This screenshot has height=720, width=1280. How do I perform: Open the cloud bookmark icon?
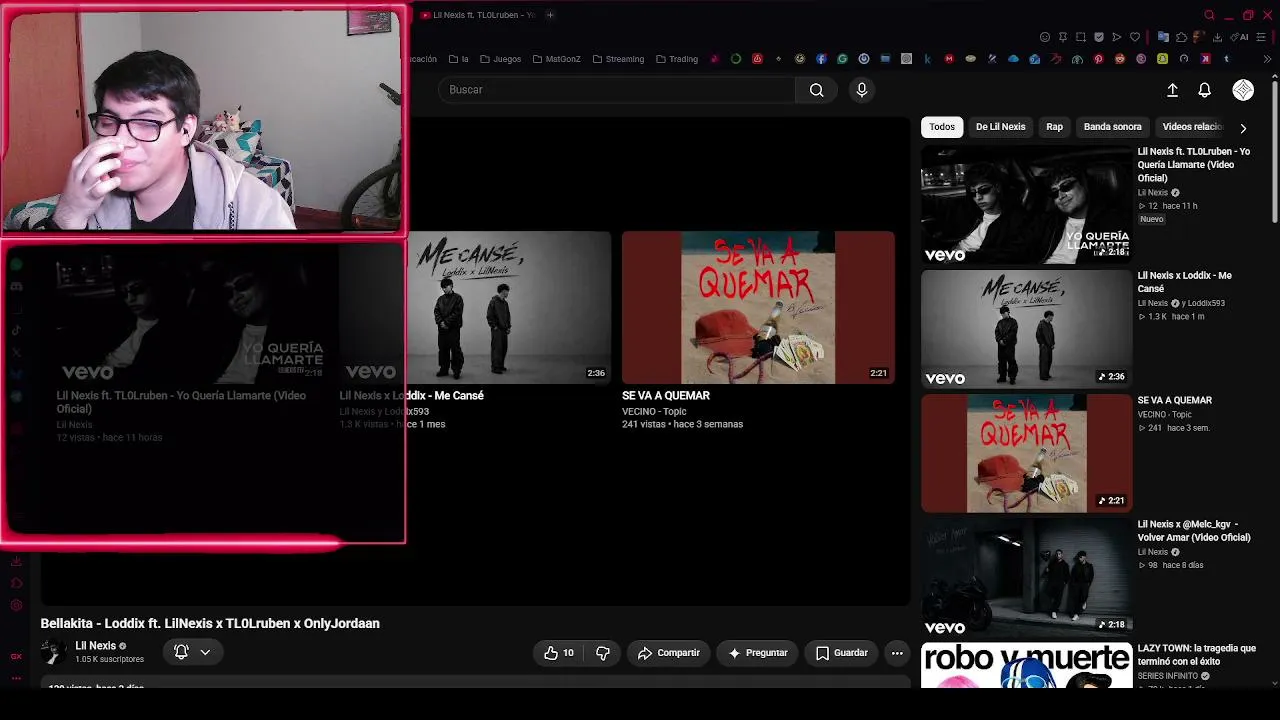(x=1013, y=59)
